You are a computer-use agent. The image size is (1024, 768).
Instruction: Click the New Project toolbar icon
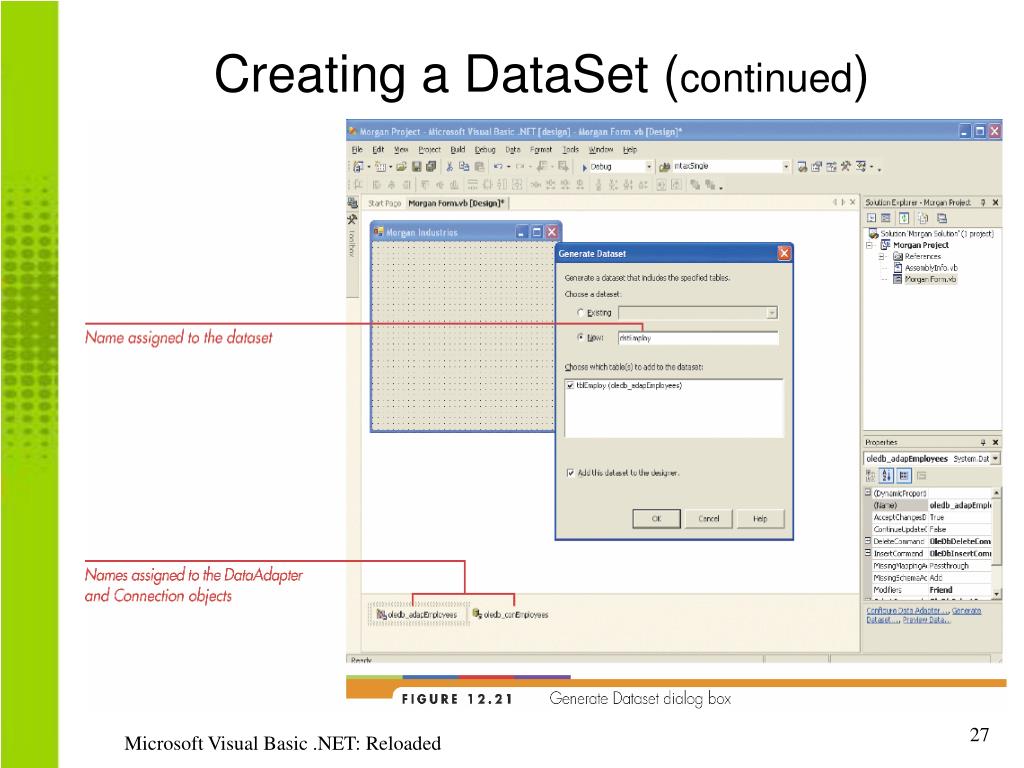[x=357, y=167]
